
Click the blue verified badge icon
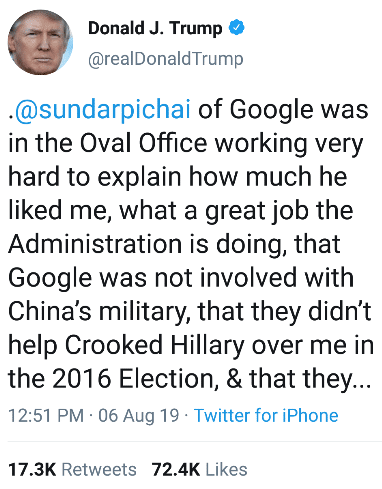pyautogui.click(x=236, y=28)
